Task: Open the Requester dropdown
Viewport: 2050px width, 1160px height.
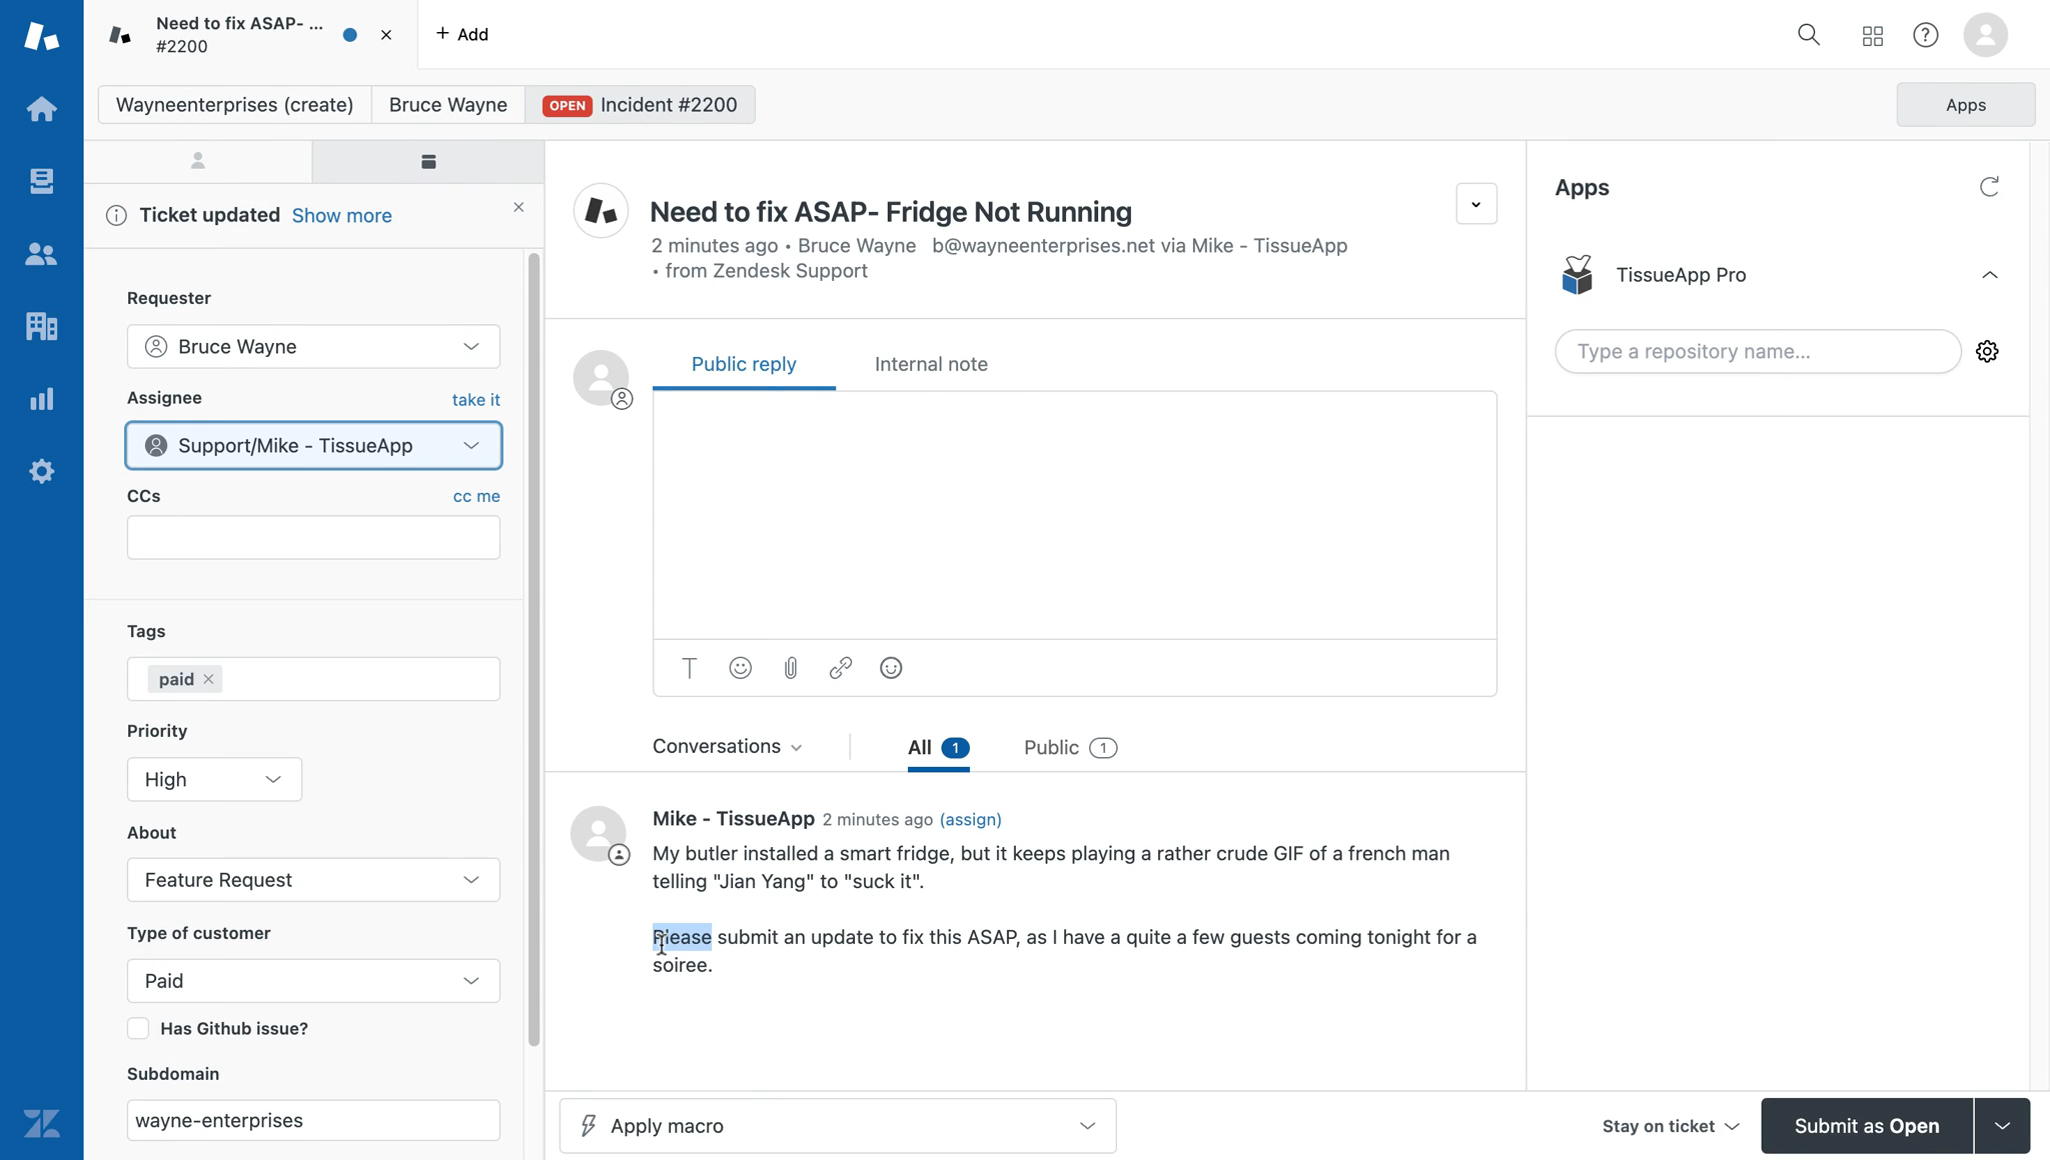Action: click(x=313, y=346)
